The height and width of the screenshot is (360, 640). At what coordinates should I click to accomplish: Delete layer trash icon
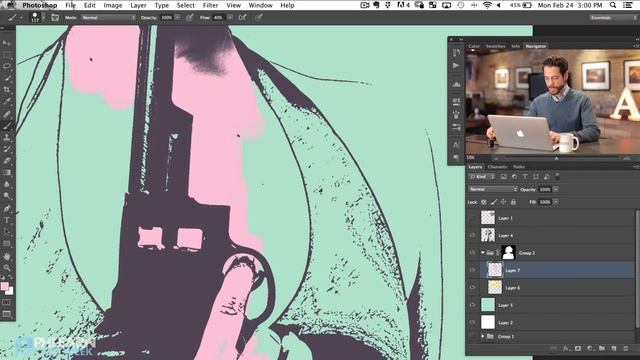625,349
